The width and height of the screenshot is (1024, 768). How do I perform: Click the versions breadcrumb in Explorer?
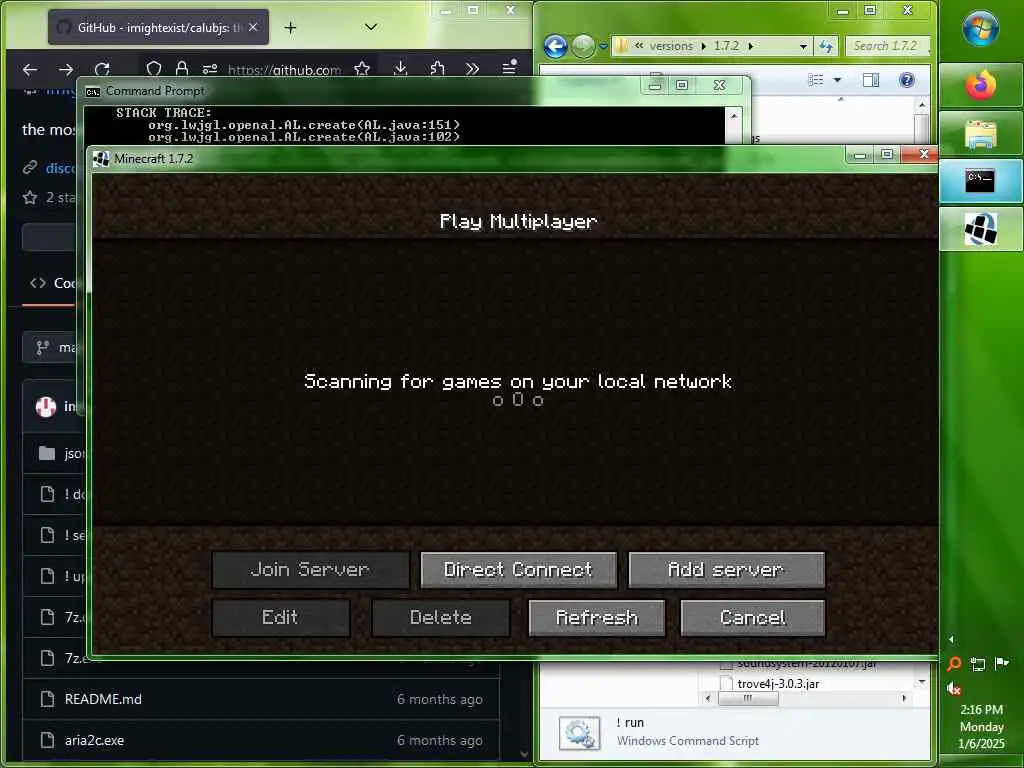coord(671,46)
